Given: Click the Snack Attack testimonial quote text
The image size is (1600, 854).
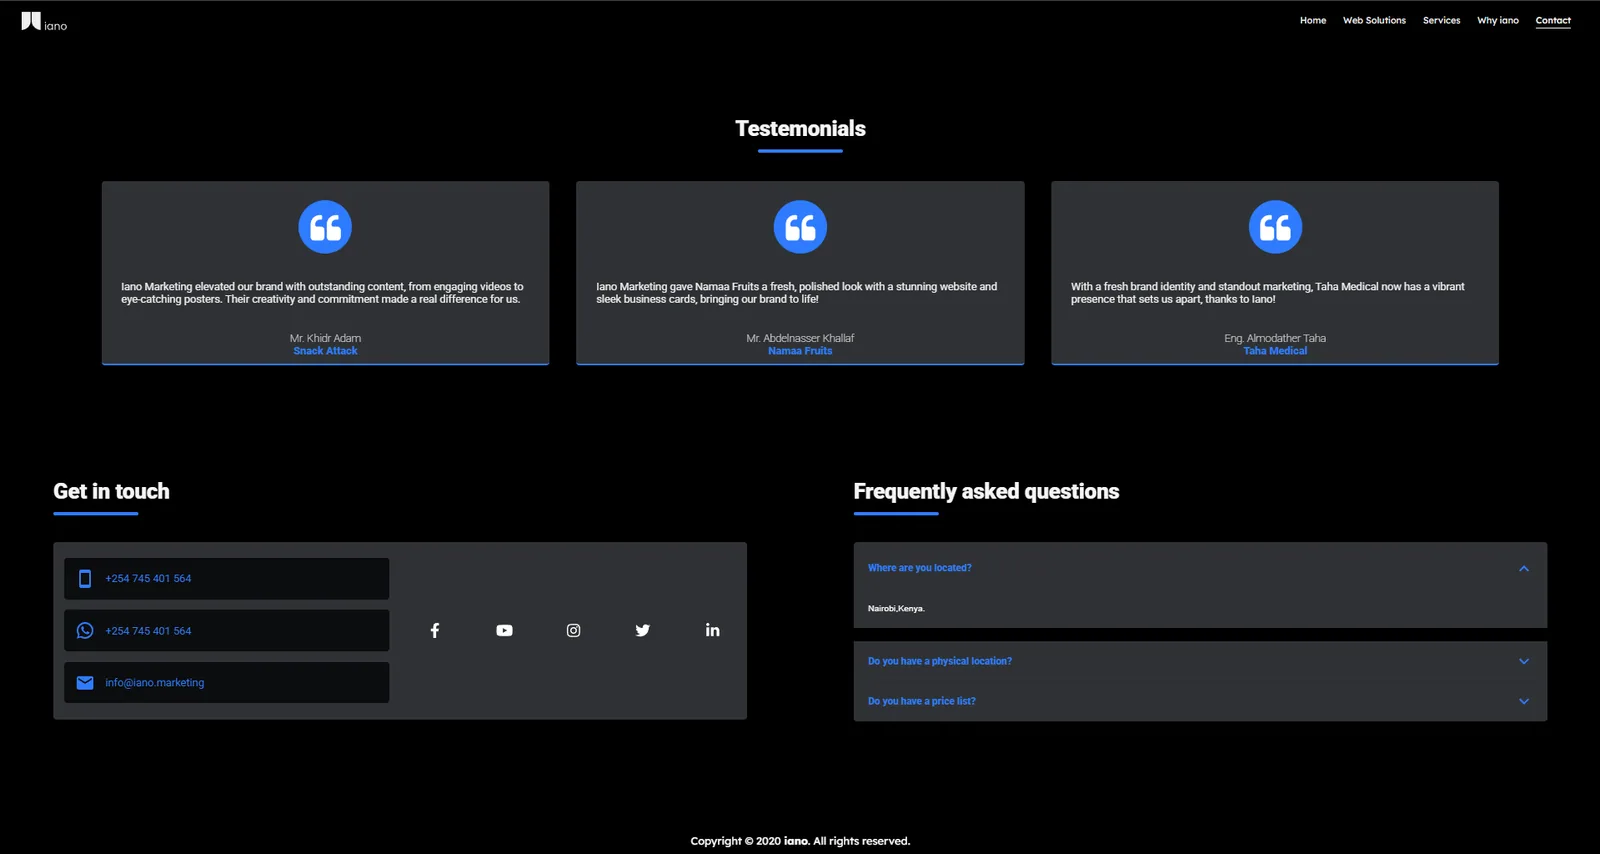Looking at the screenshot, I should (x=322, y=293).
